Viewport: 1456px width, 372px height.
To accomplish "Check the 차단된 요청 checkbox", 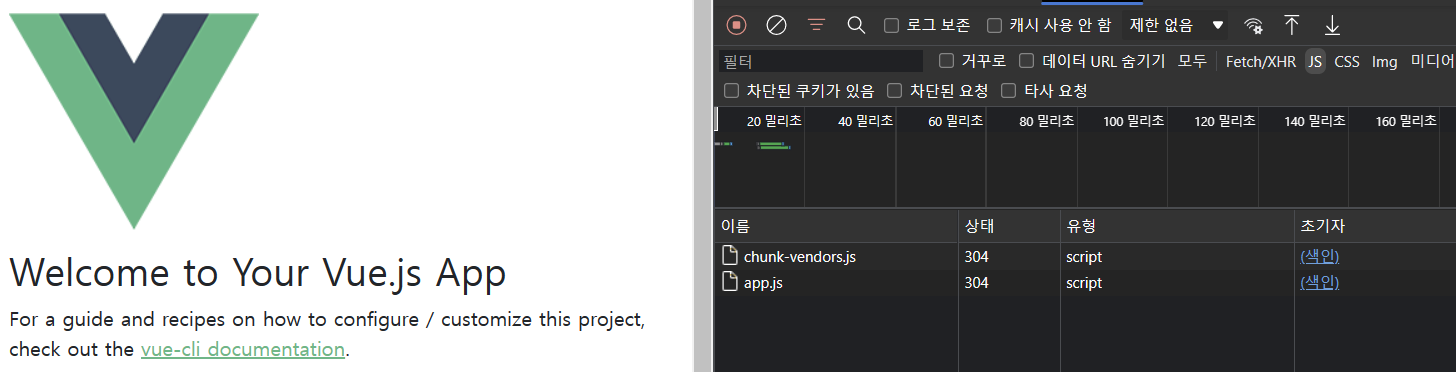I will tap(895, 91).
